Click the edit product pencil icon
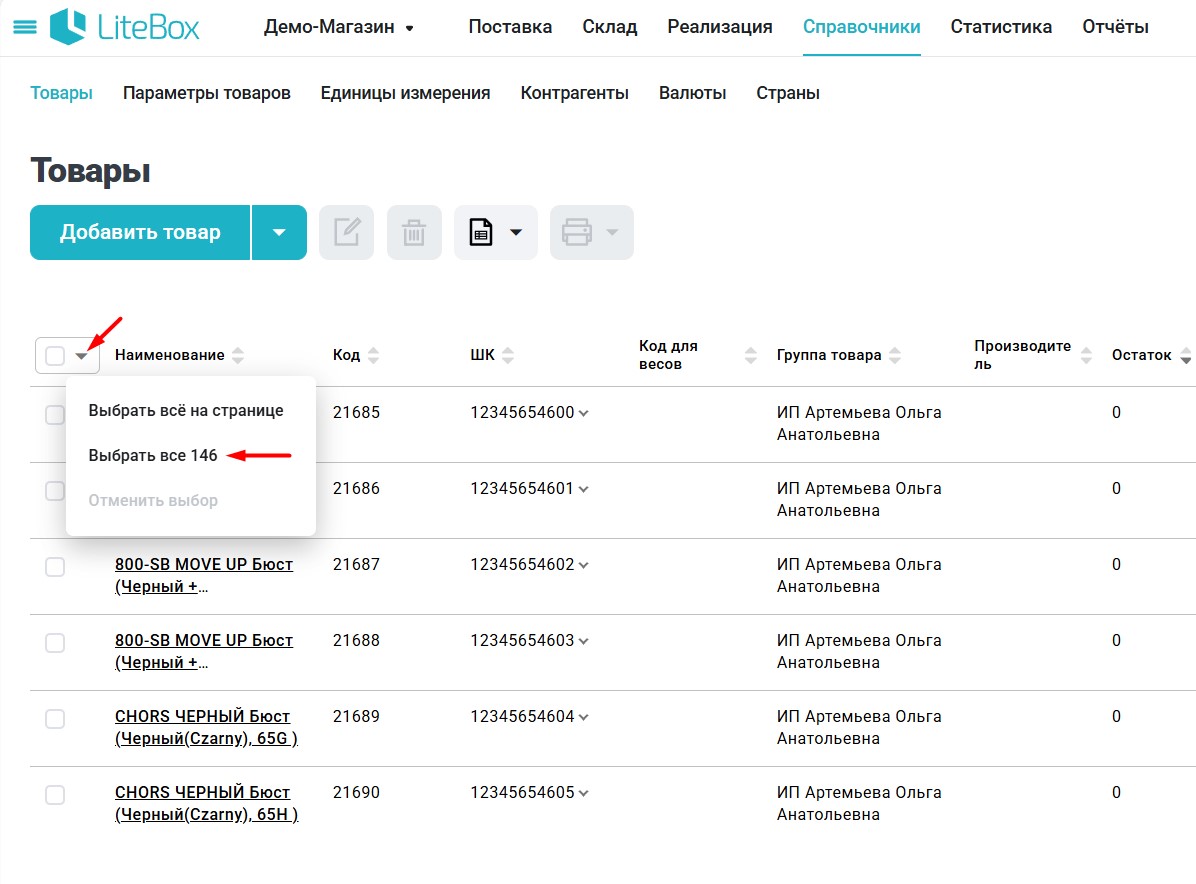The image size is (1196, 884). tap(346, 233)
